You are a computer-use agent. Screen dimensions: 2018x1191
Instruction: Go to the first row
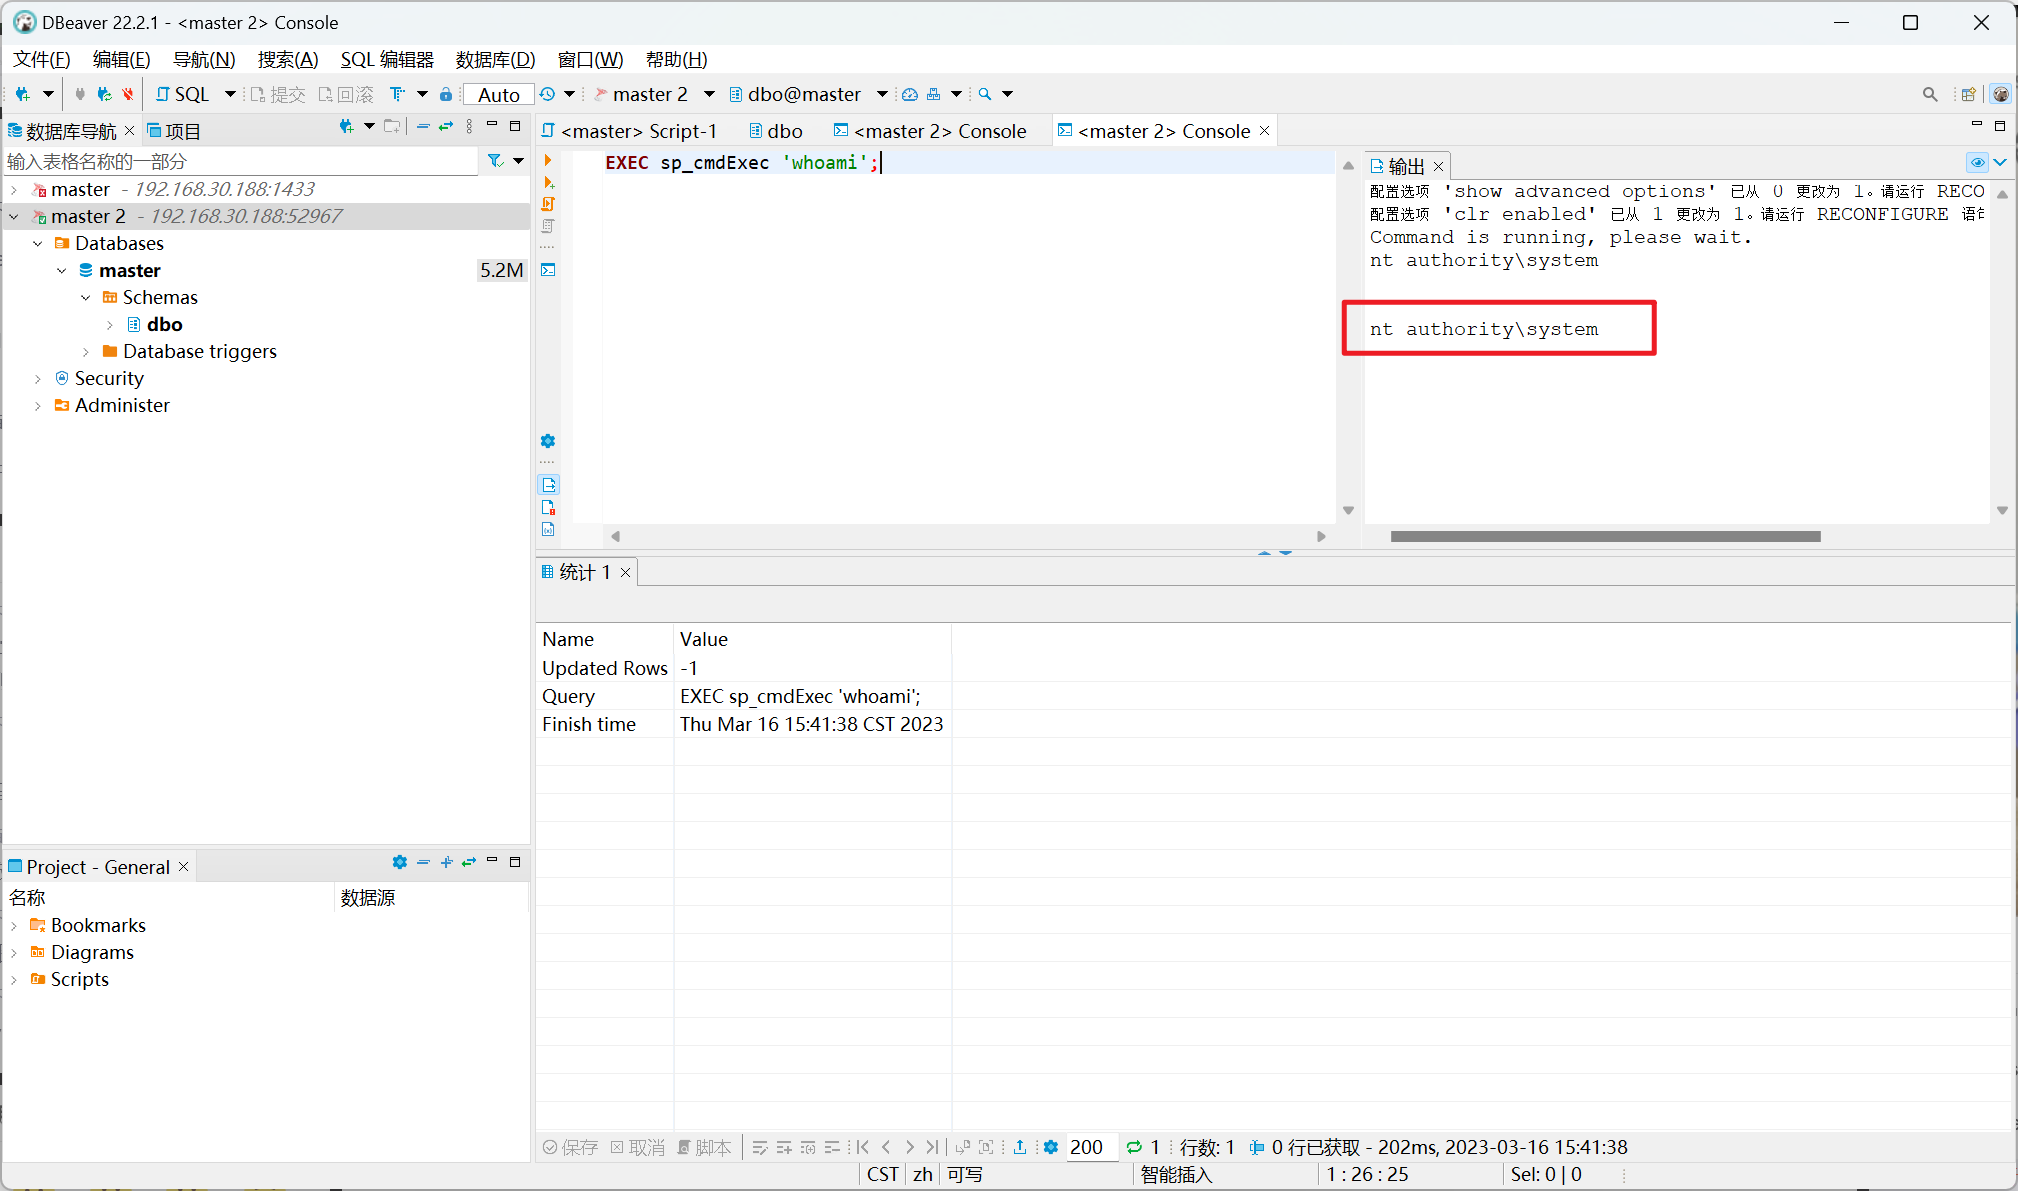[863, 1147]
